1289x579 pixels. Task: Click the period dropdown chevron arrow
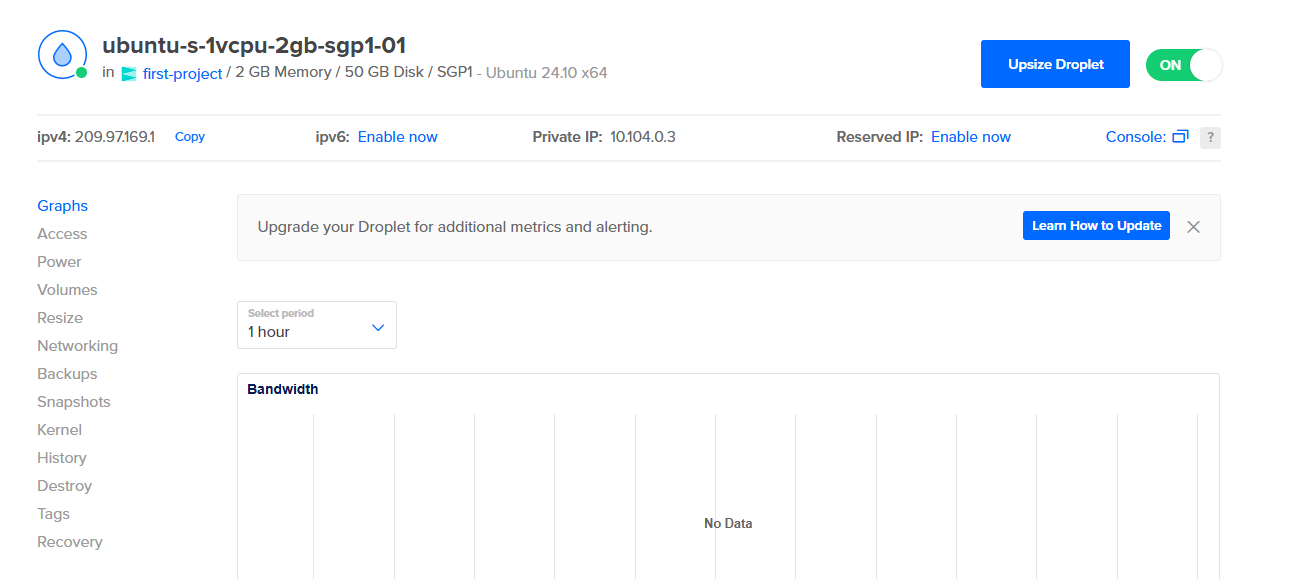378,328
